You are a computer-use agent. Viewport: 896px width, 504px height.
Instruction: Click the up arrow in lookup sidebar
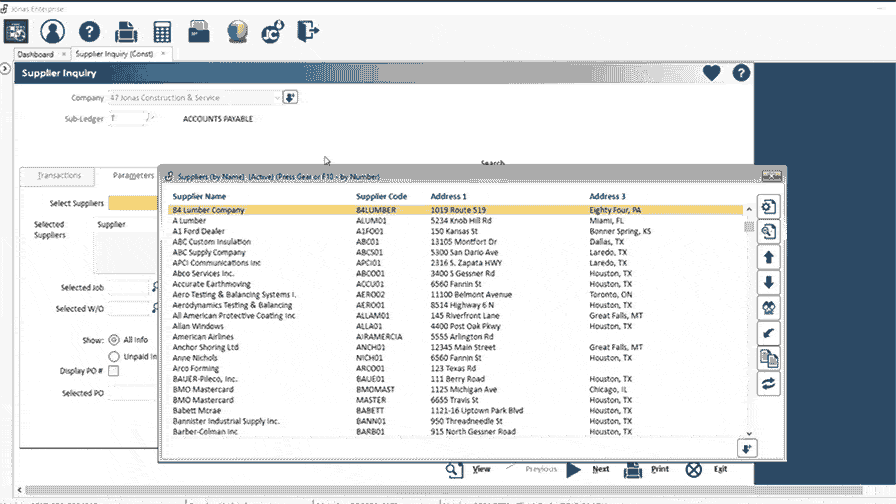(x=769, y=257)
